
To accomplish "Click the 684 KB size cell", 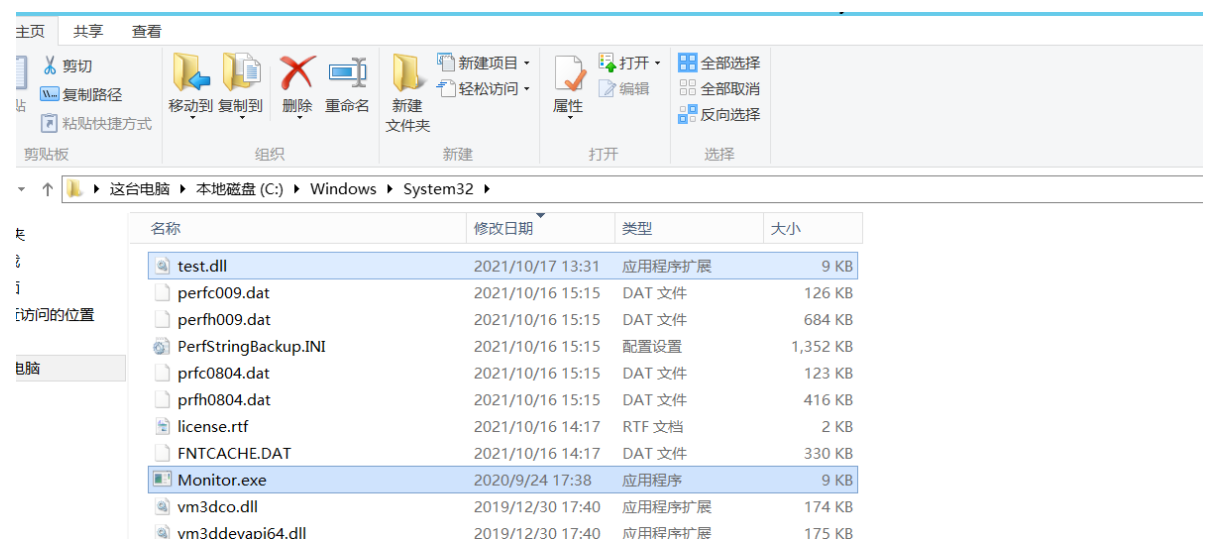I will click(828, 320).
